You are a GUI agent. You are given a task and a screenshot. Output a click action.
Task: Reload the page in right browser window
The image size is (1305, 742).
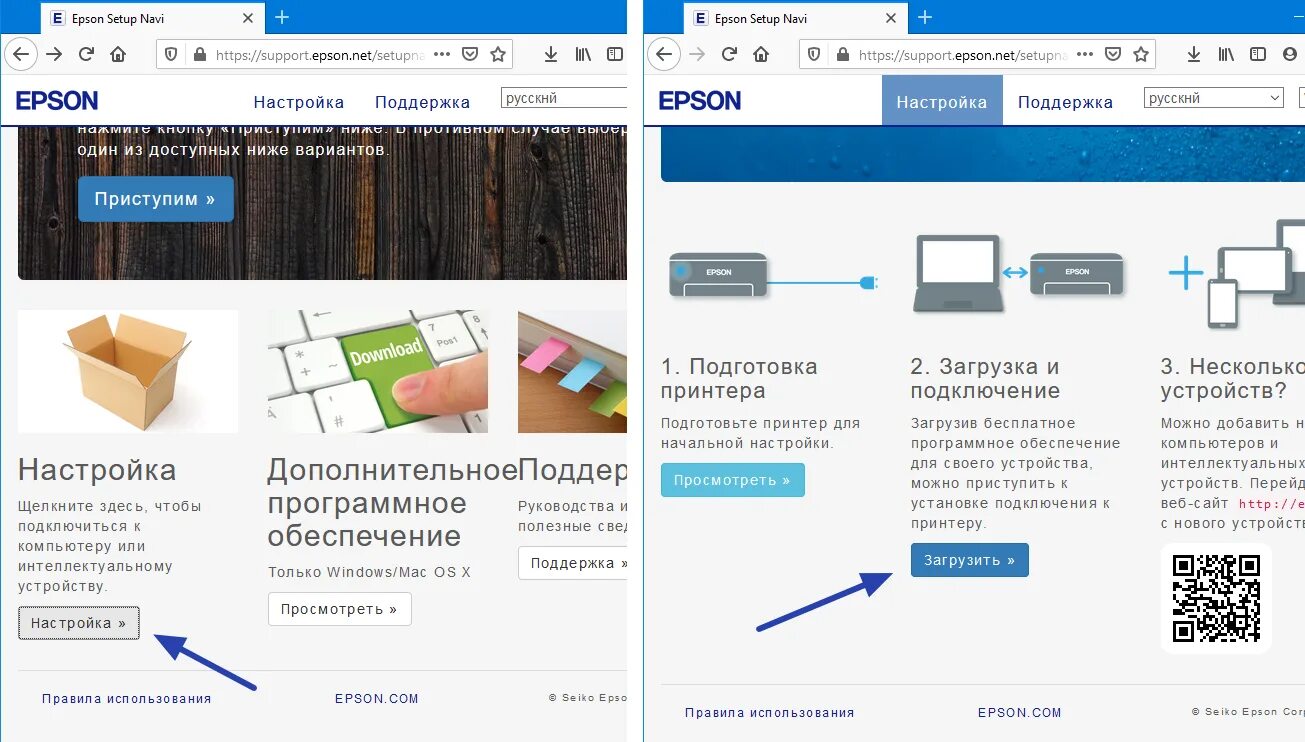coord(730,54)
